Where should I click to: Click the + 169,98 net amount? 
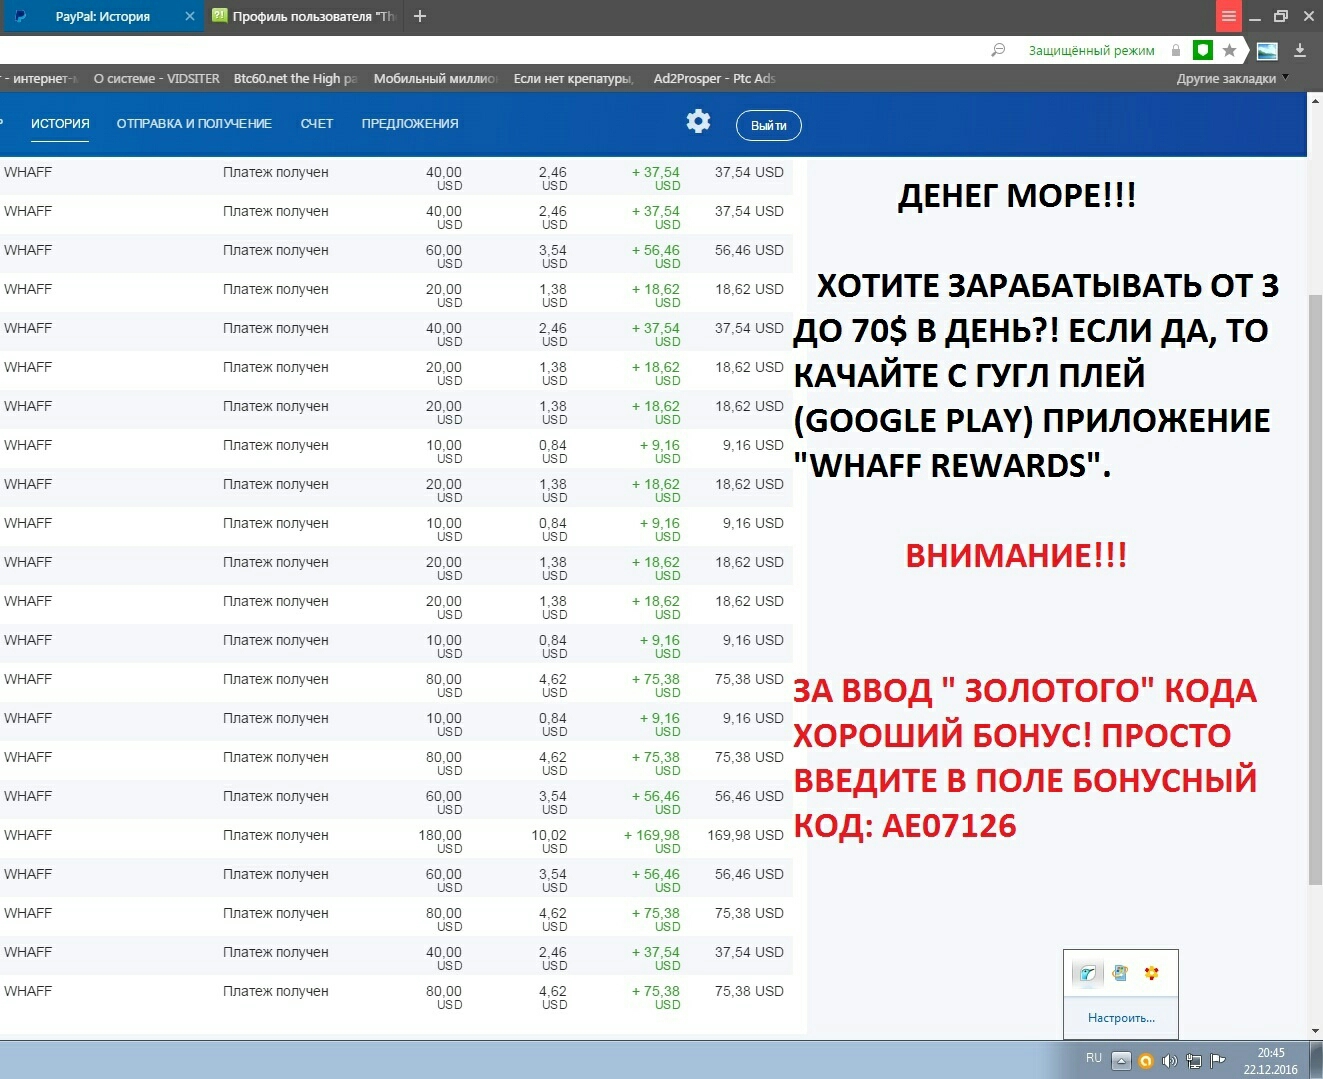(652, 841)
